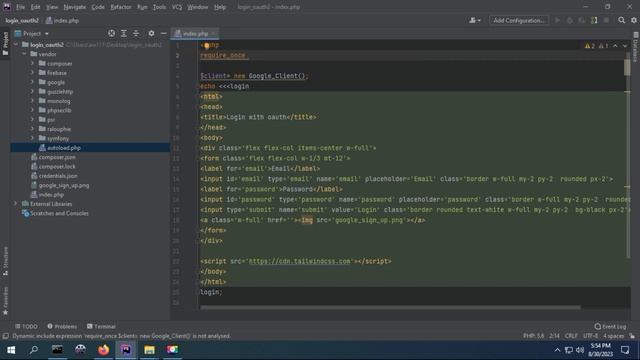Toggle the Project tool window side tab
This screenshot has height=360, width=640.
click(x=5, y=44)
